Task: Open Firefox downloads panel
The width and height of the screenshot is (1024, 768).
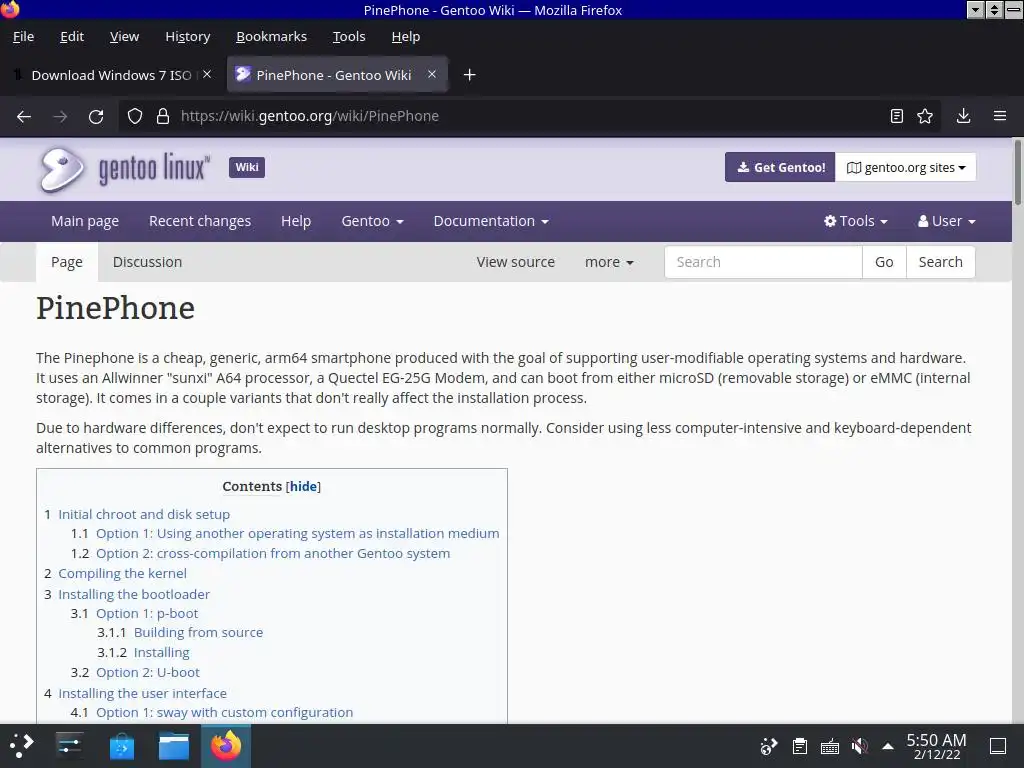Action: [963, 116]
